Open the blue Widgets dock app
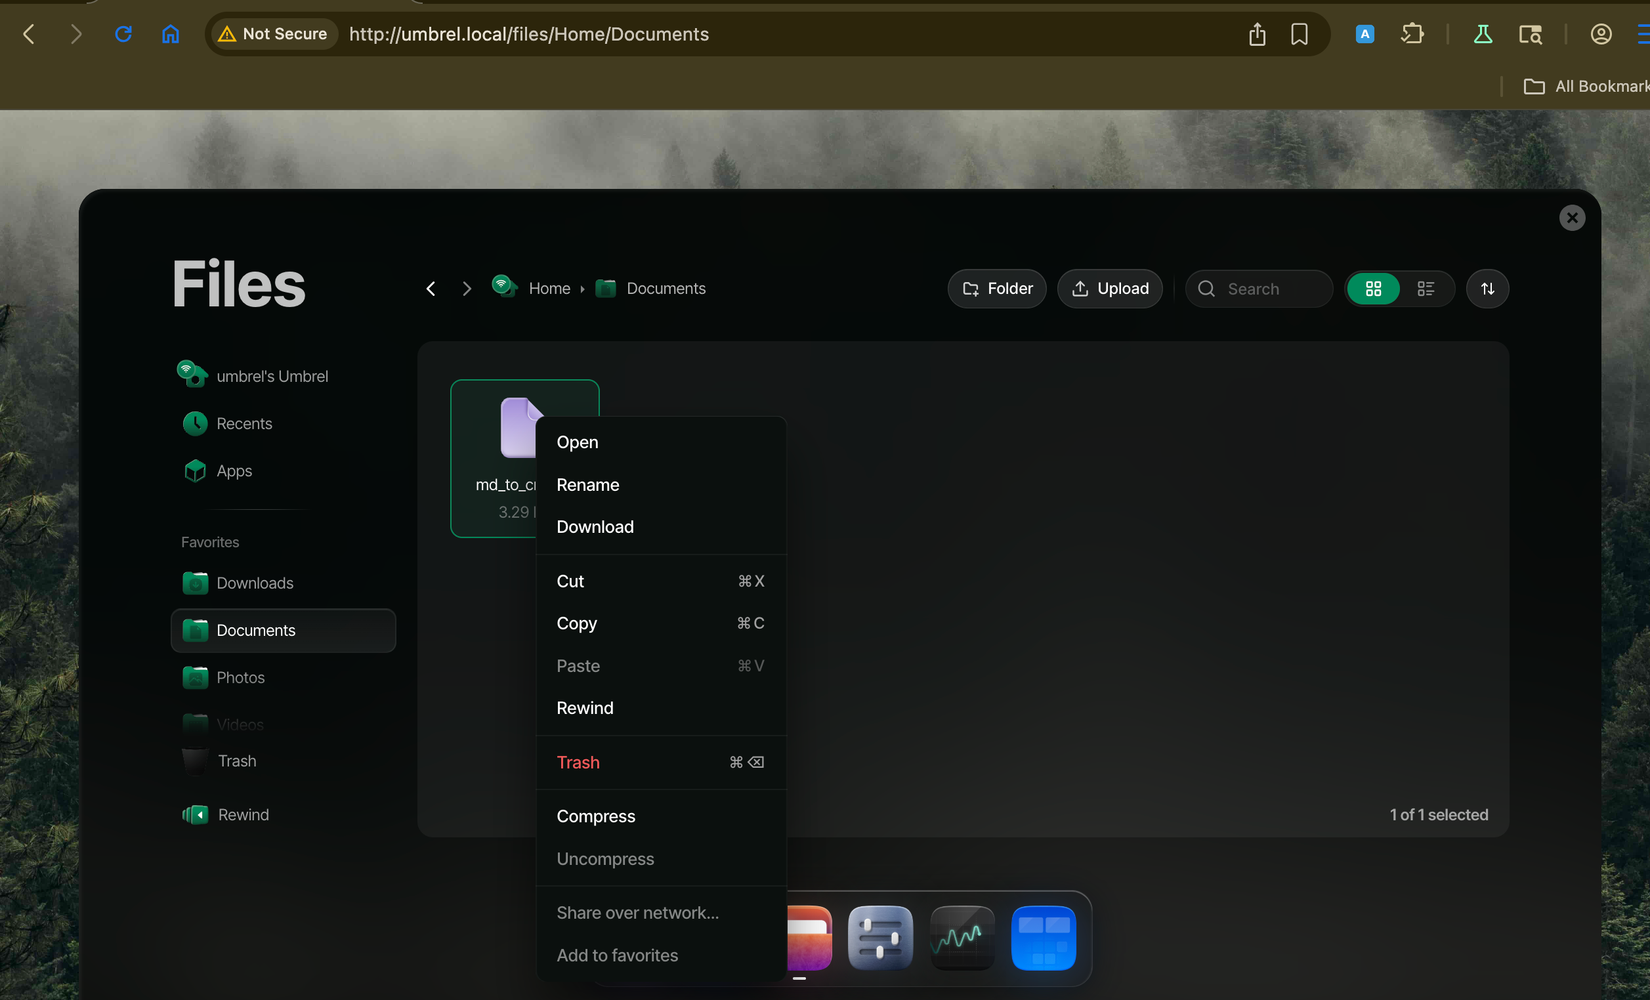This screenshot has height=1000, width=1650. click(x=1043, y=938)
